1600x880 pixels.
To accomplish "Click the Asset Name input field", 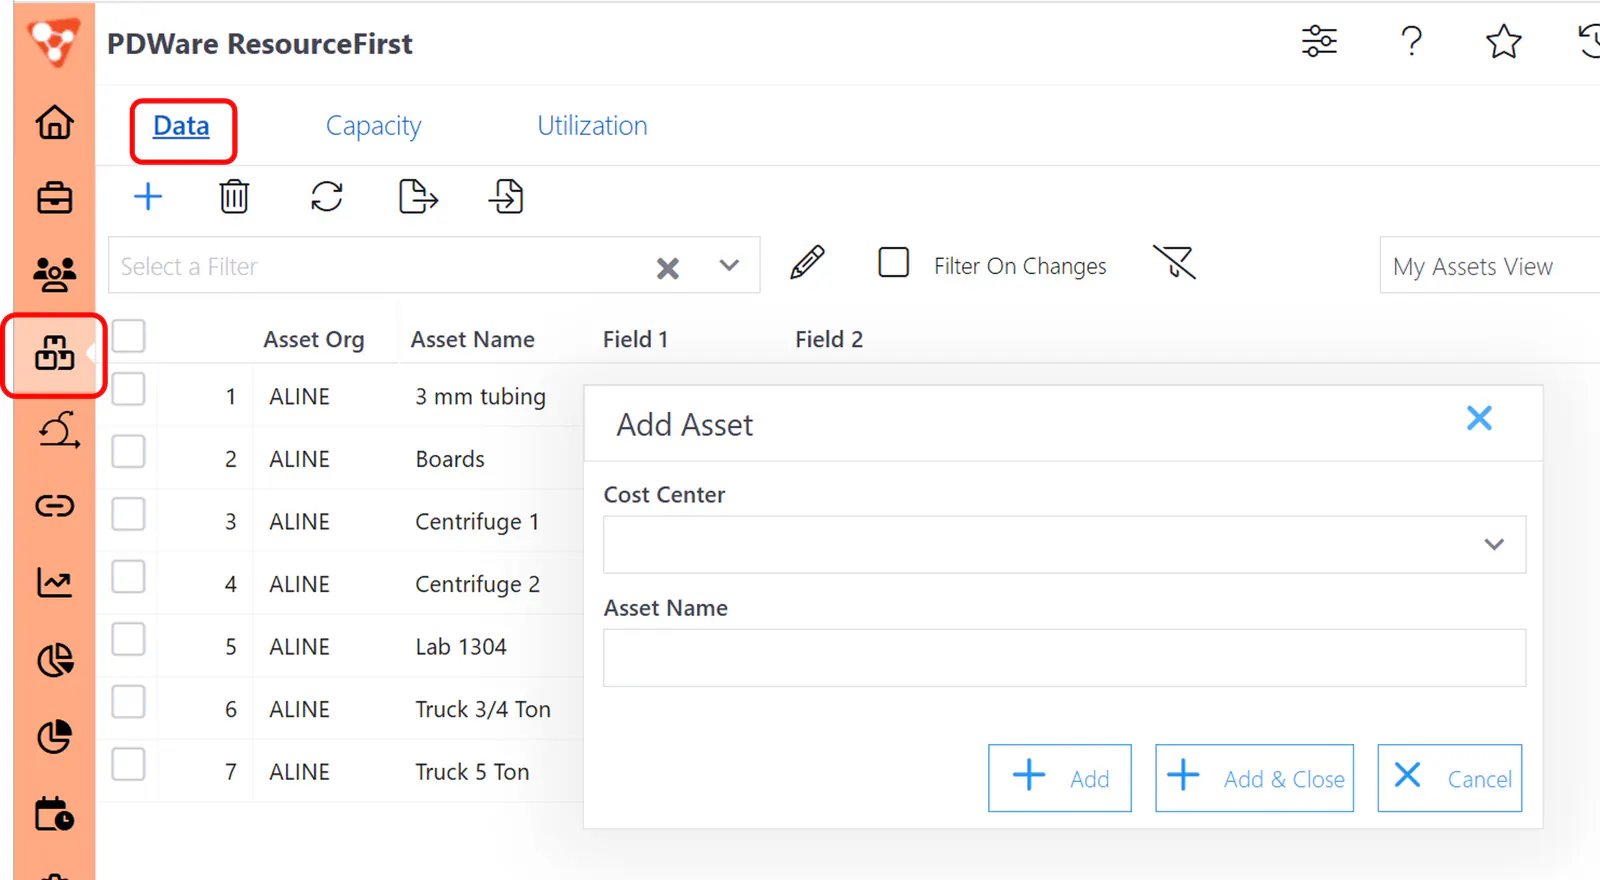I will (1064, 657).
